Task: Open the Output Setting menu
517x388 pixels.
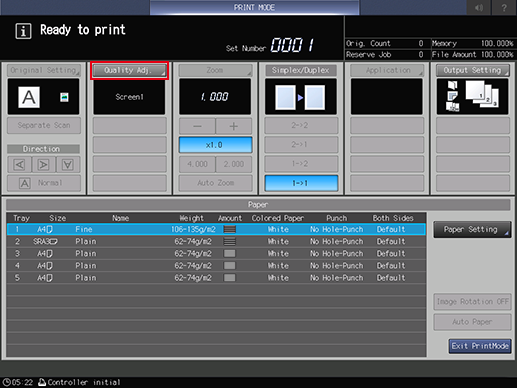Action: point(472,70)
